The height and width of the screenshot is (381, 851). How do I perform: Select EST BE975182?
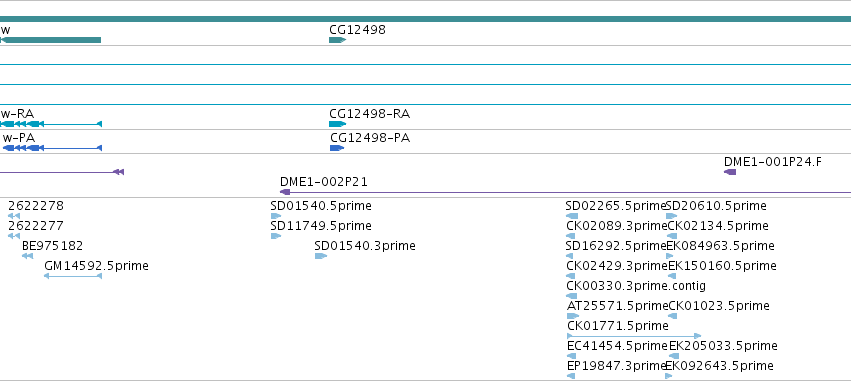pyautogui.click(x=53, y=246)
